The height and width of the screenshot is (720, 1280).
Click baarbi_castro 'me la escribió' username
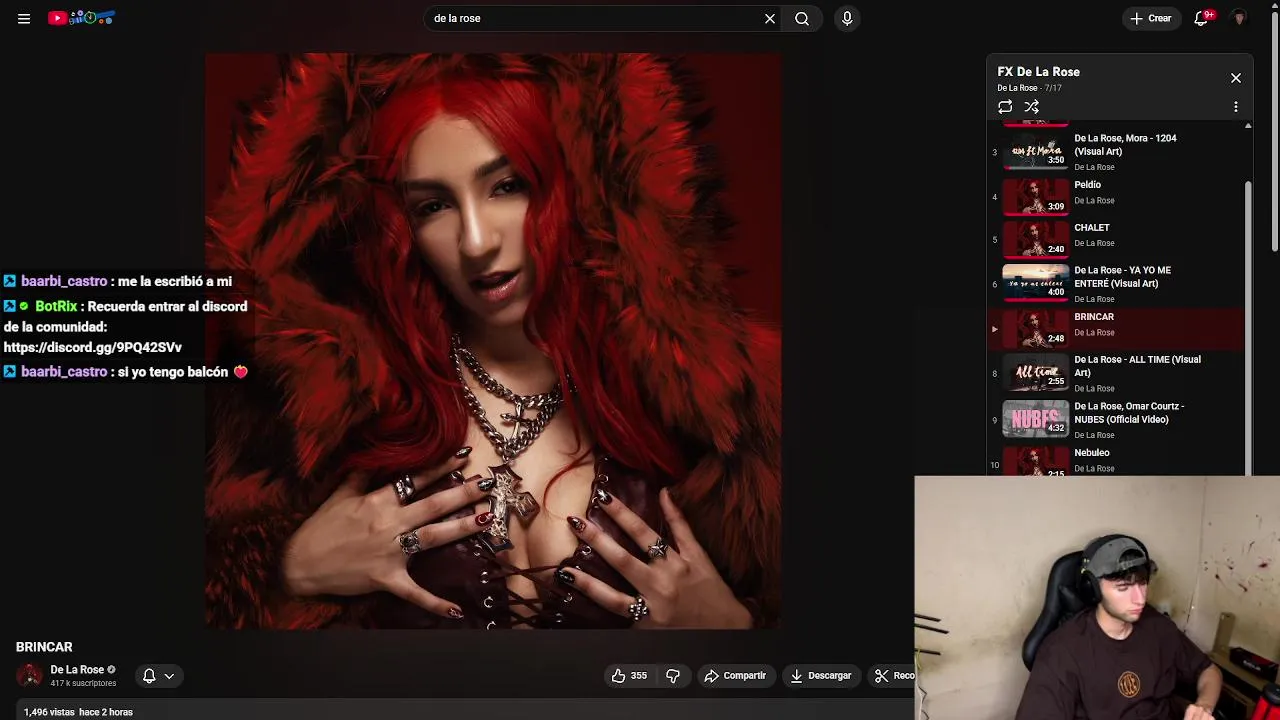pyautogui.click(x=64, y=282)
